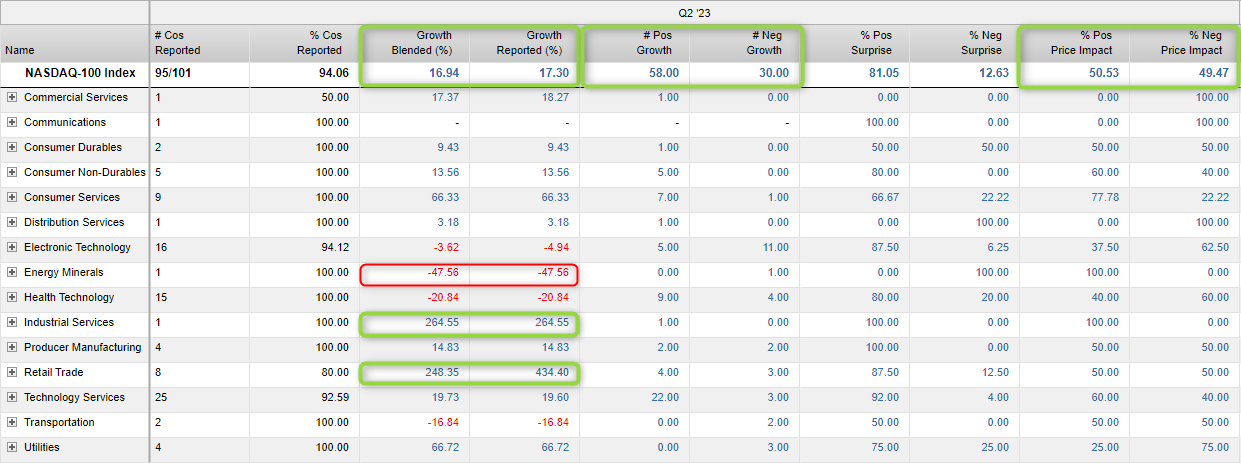This screenshot has width=1241, height=463.
Task: Expand the Consumer Services row
Action: point(12,198)
